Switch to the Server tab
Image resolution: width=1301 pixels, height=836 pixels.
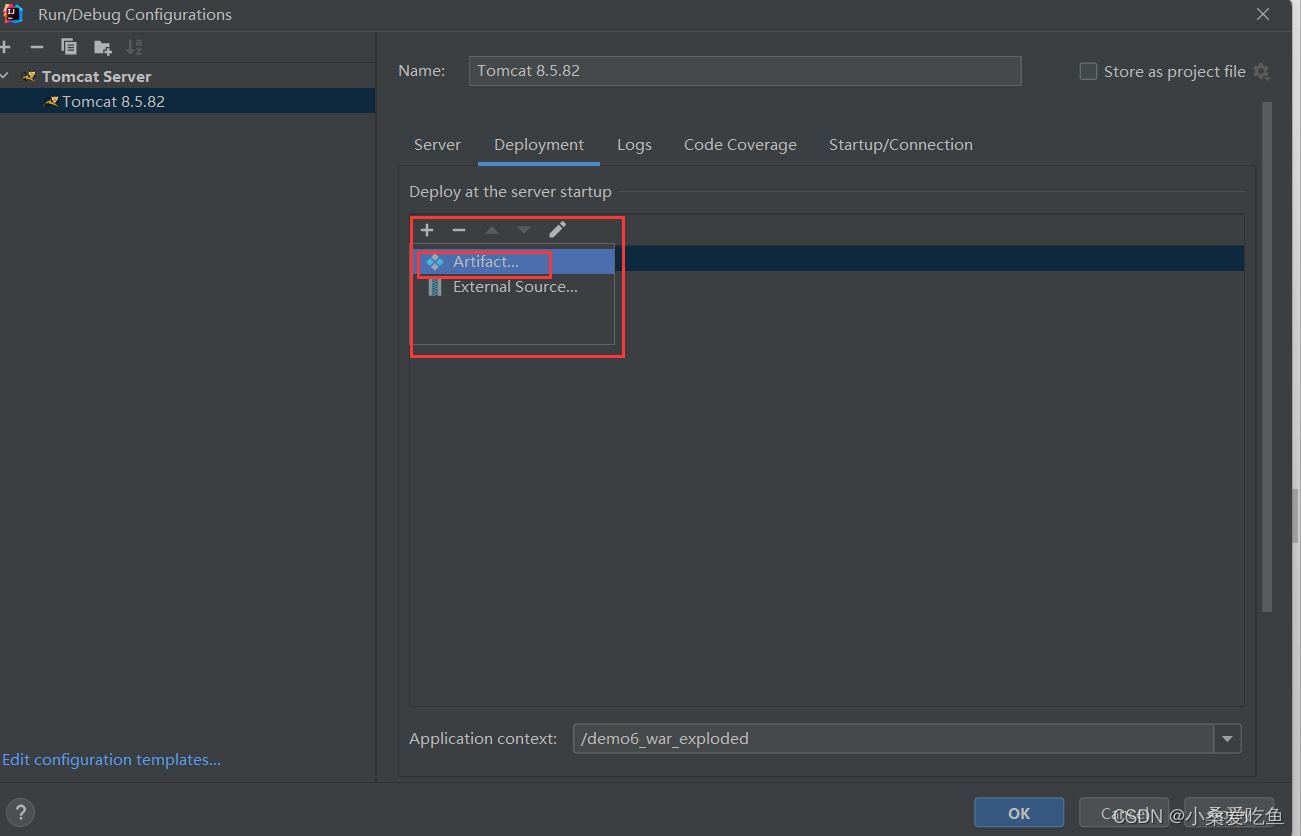[437, 145]
